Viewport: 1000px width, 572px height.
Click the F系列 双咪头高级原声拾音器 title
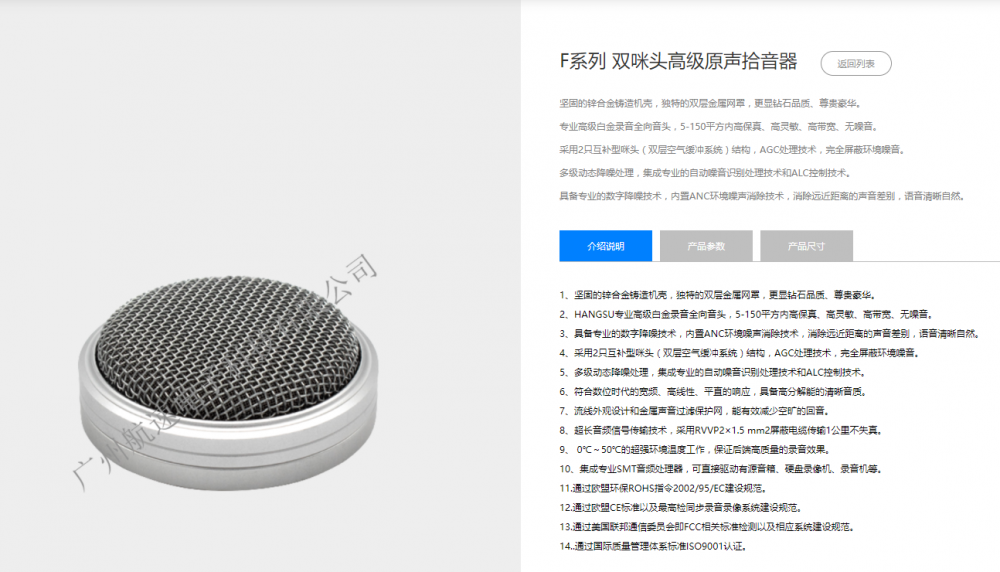(679, 62)
